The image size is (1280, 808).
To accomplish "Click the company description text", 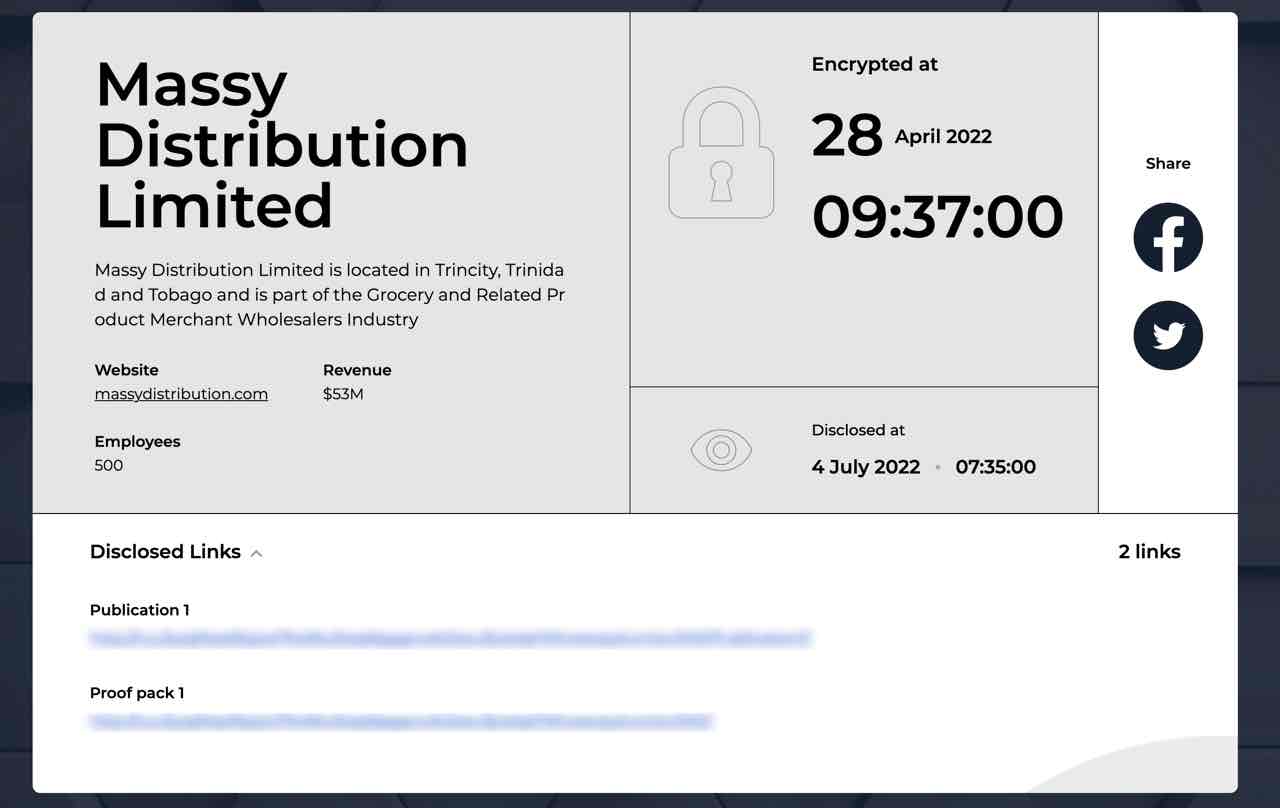I will point(330,294).
